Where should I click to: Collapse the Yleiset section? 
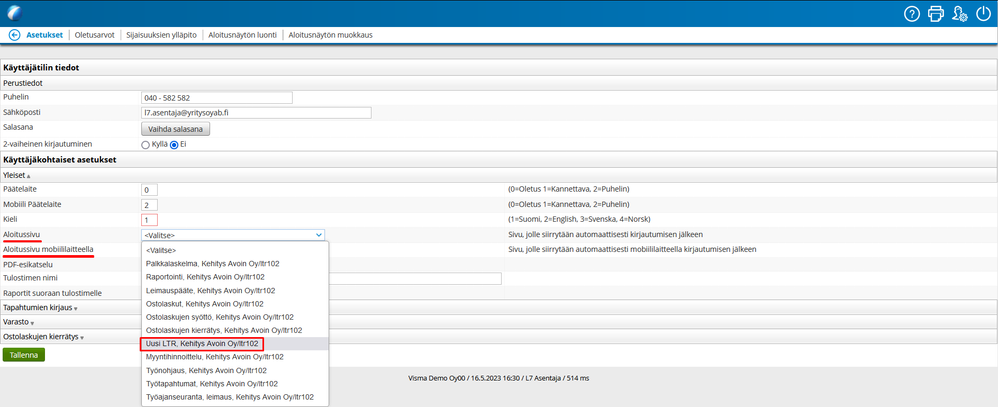[x=17, y=175]
